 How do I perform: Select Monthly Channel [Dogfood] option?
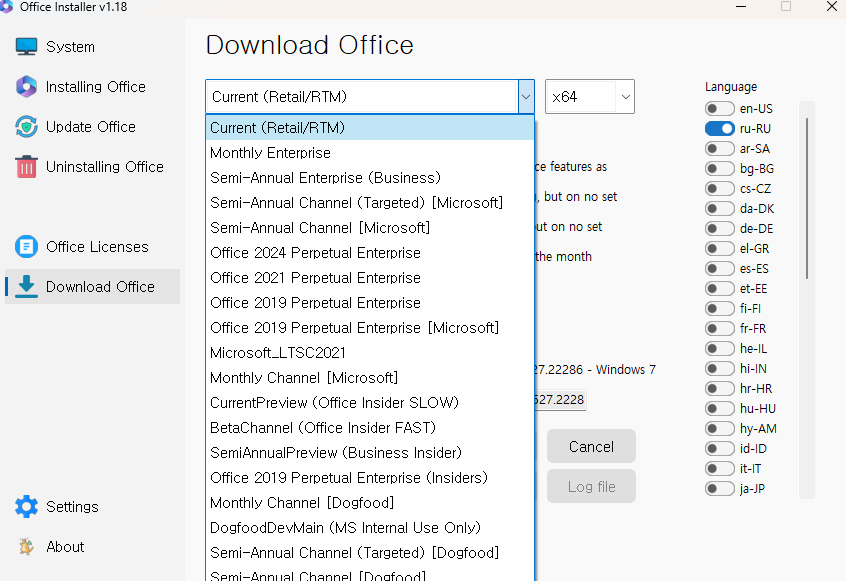[x=370, y=502]
